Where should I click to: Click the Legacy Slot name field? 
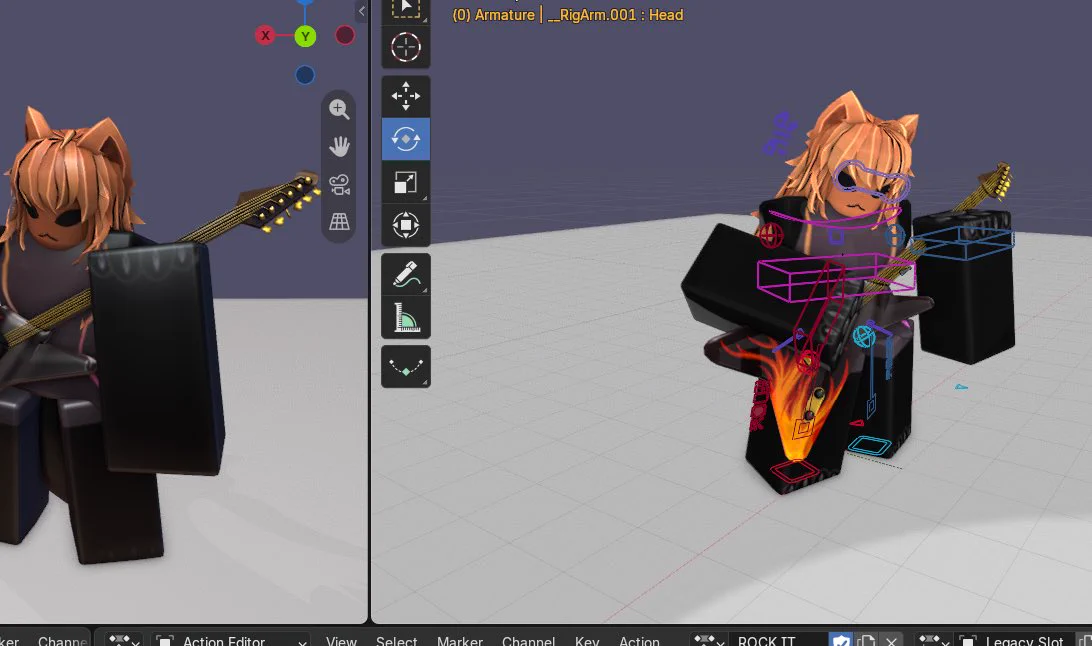pos(1014,640)
